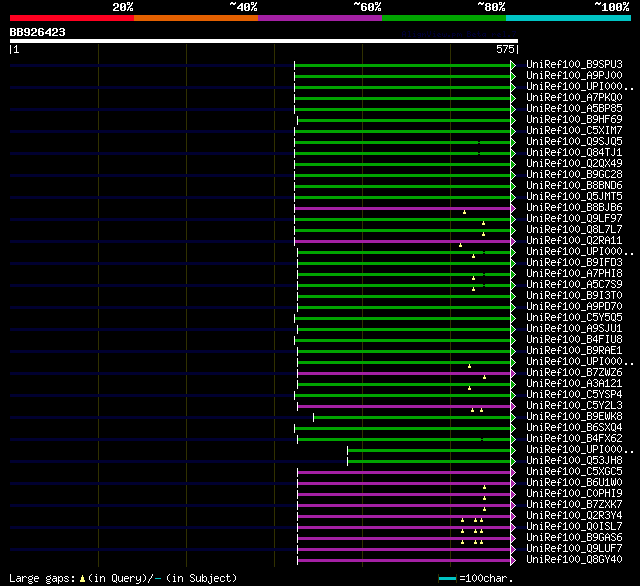Open hit UniRef100_A9PJ00

pos(574,75)
